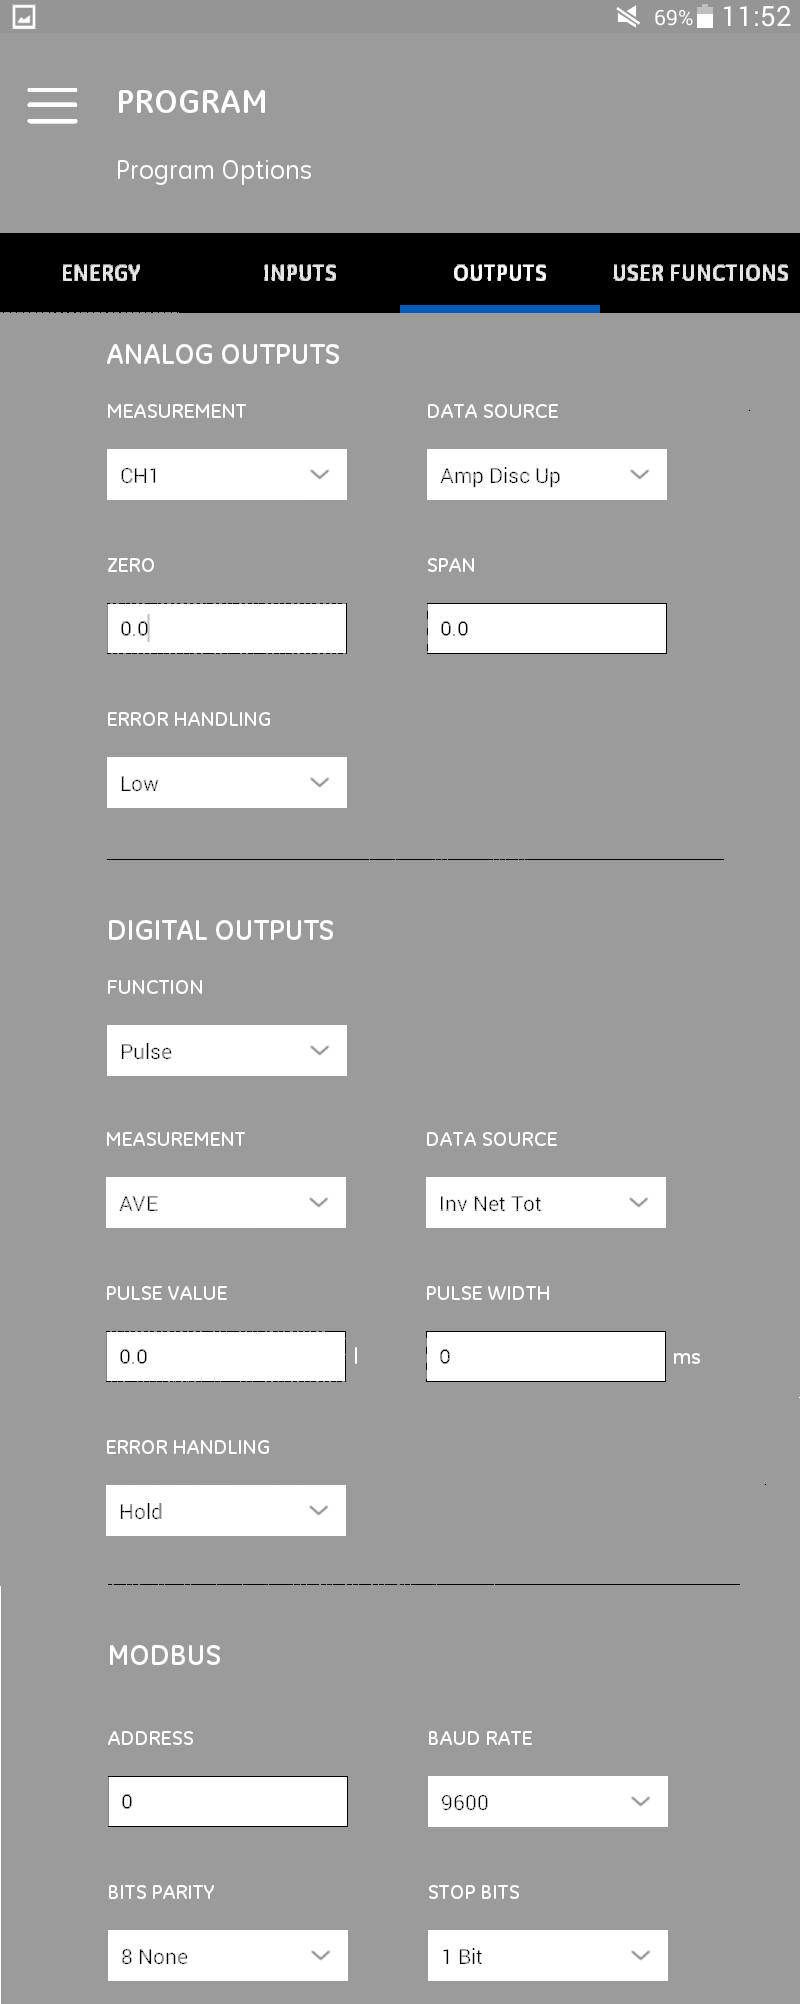Click the 11:52 clock in status bar

point(757,17)
